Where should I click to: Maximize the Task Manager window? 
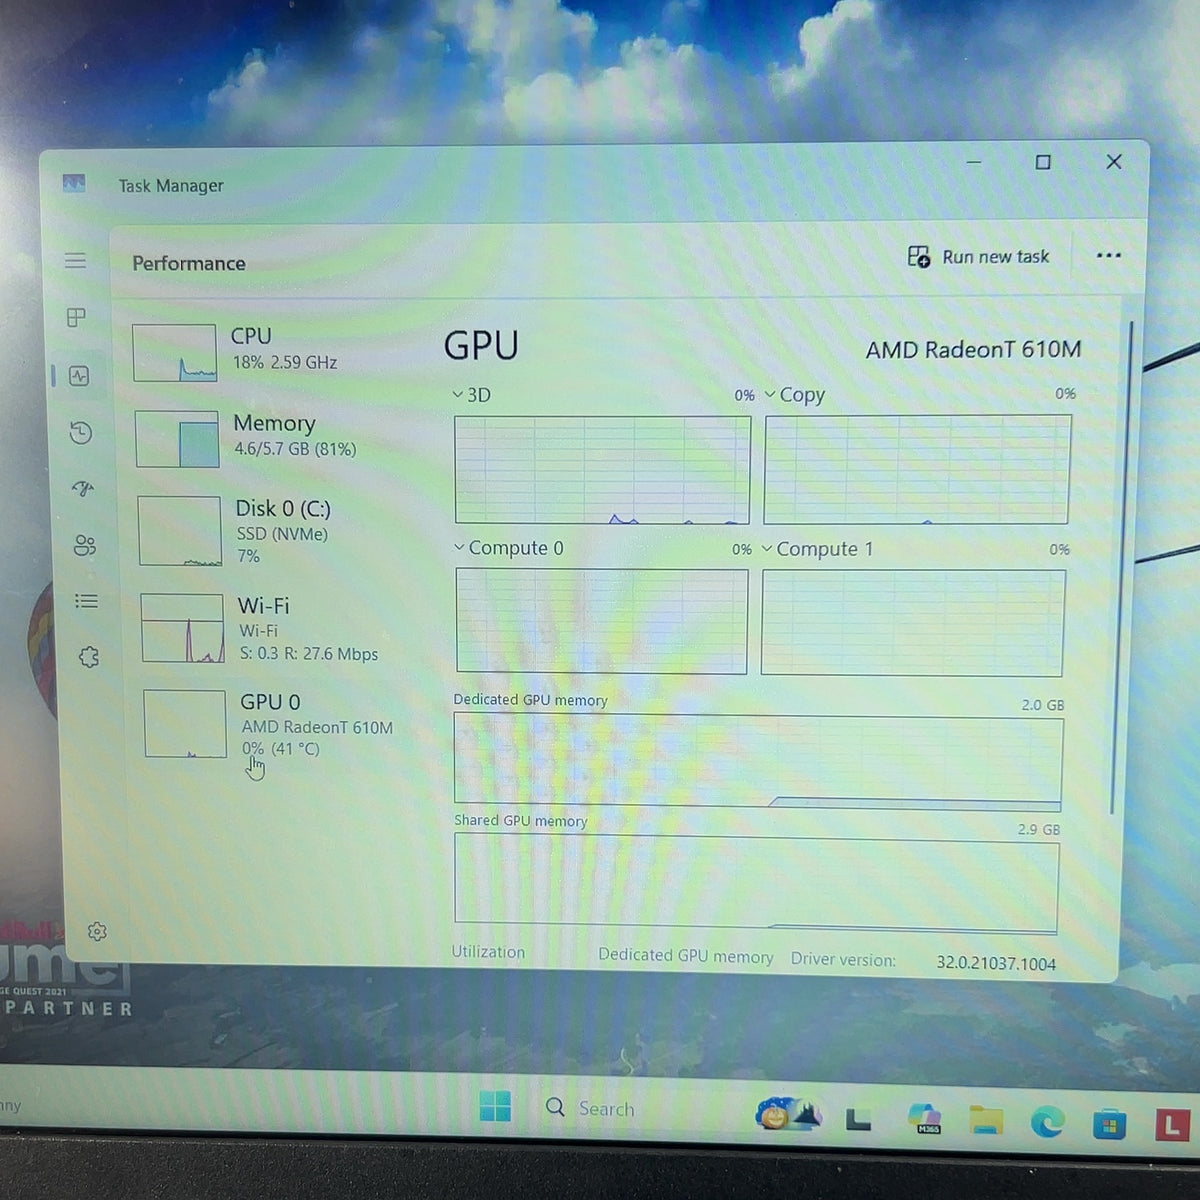coord(1043,162)
